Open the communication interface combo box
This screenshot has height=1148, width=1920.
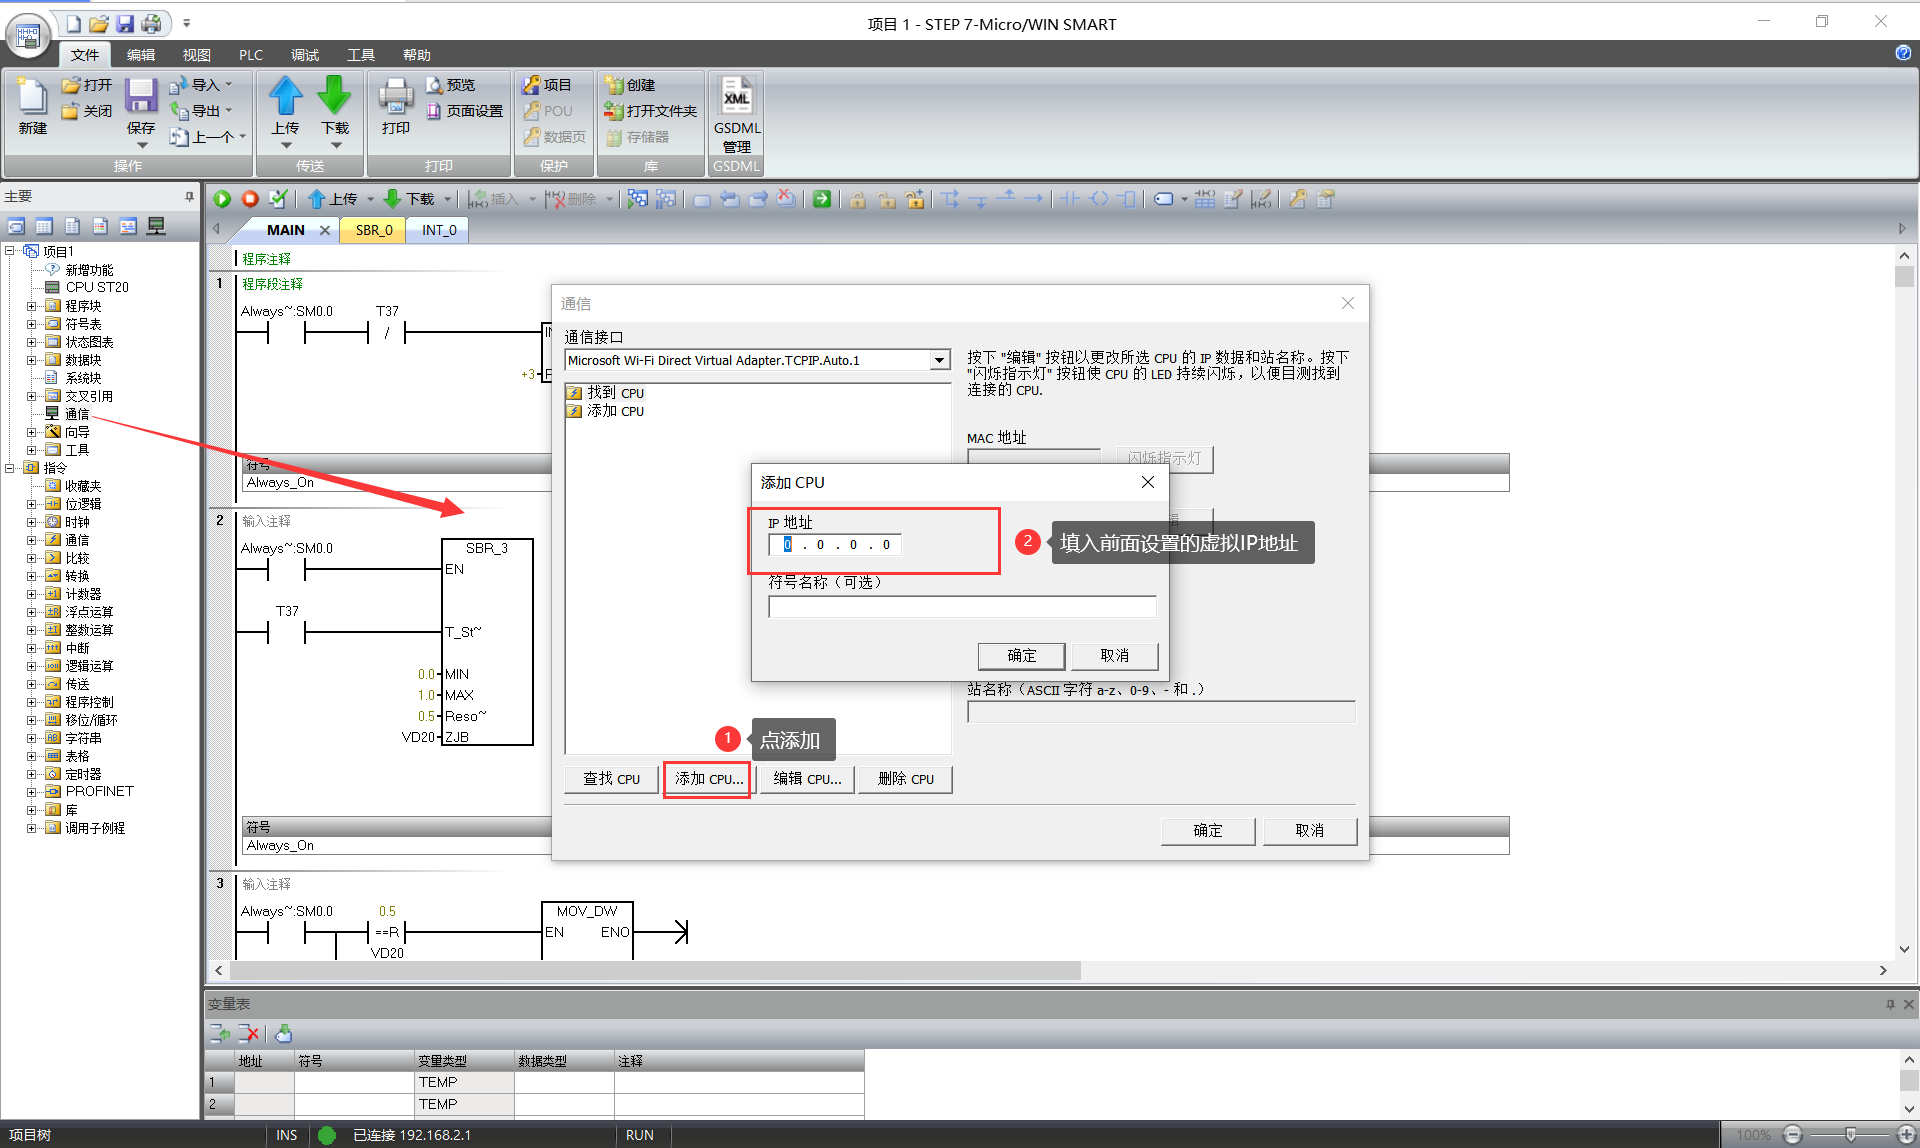click(x=756, y=360)
